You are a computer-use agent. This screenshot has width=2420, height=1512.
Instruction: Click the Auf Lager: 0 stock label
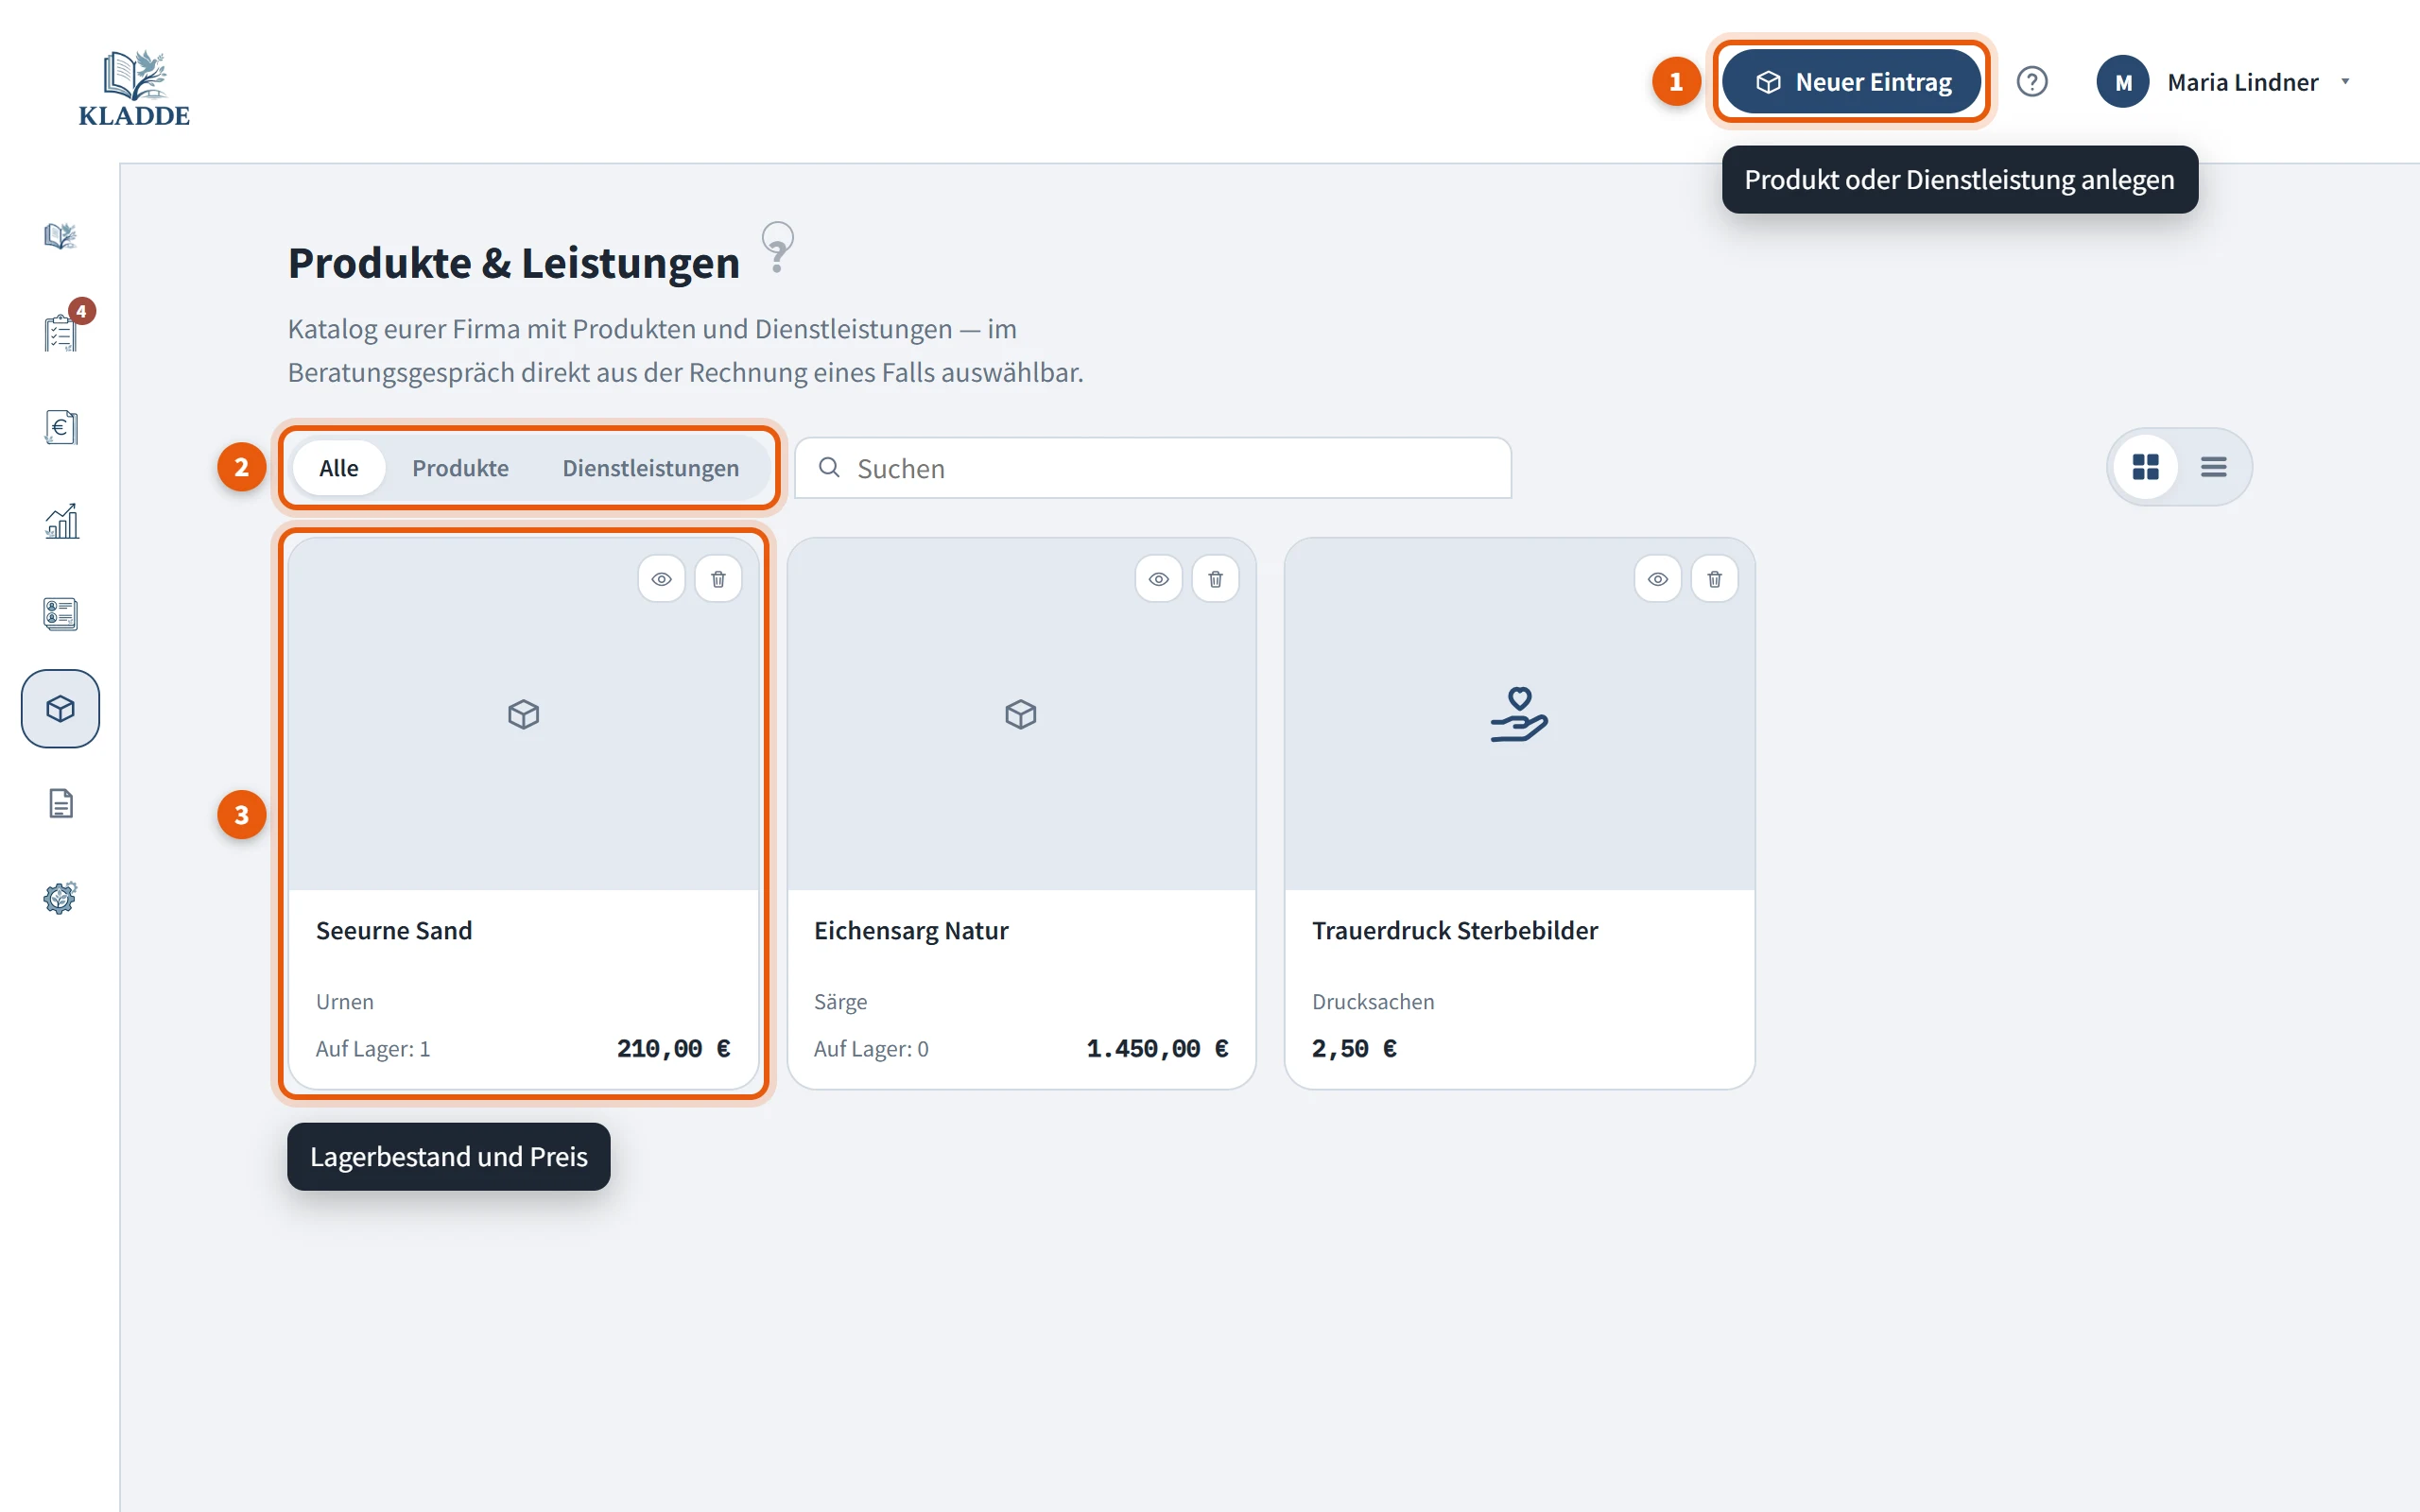871,1049
